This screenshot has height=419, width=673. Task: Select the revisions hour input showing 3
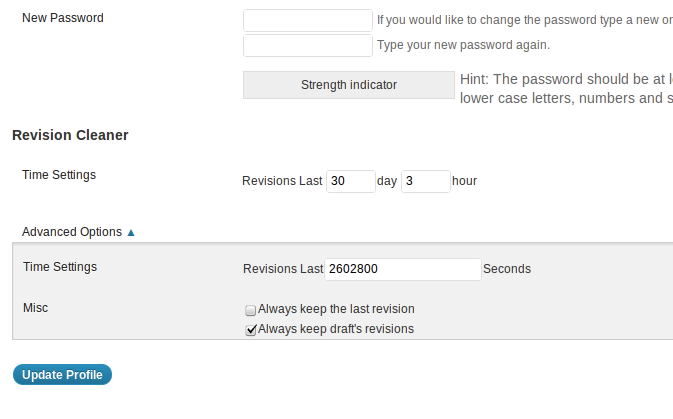[x=425, y=181]
